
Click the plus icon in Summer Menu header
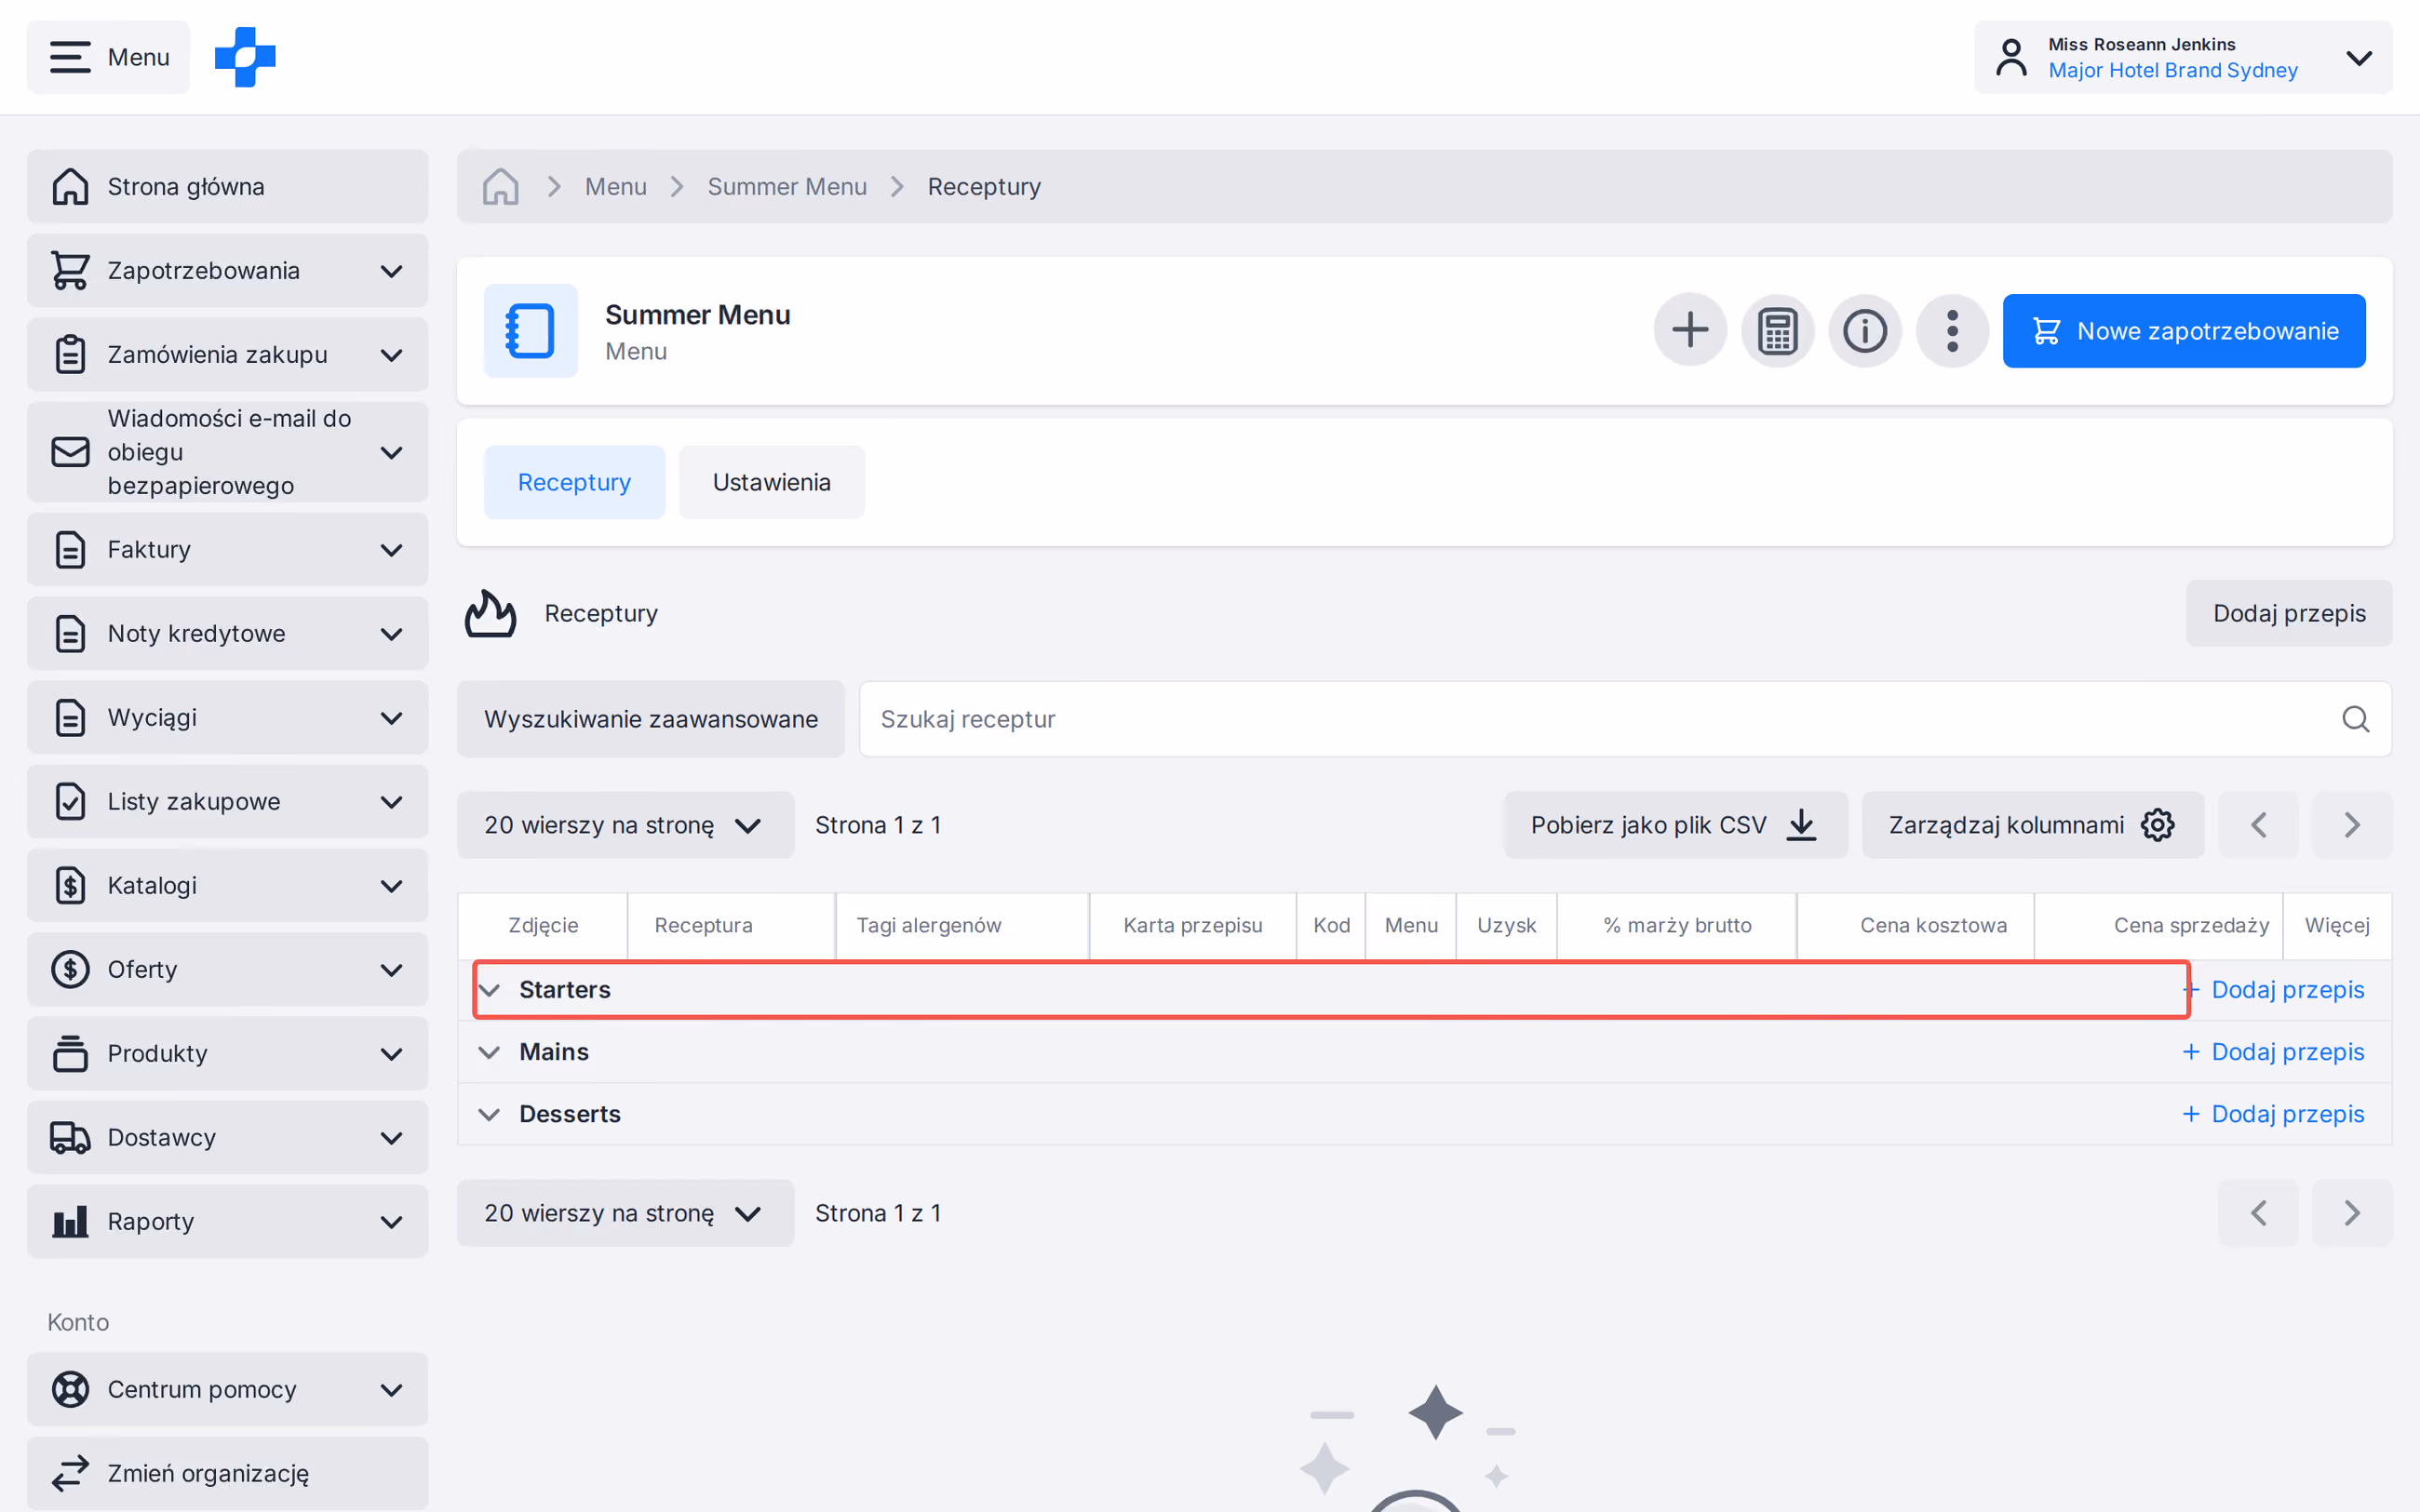(1690, 330)
